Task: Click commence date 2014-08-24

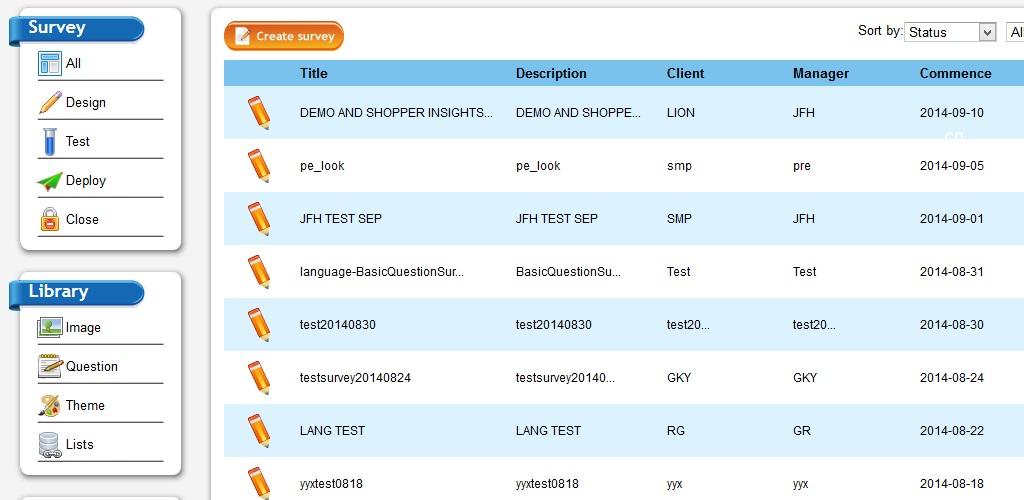Action: click(952, 377)
